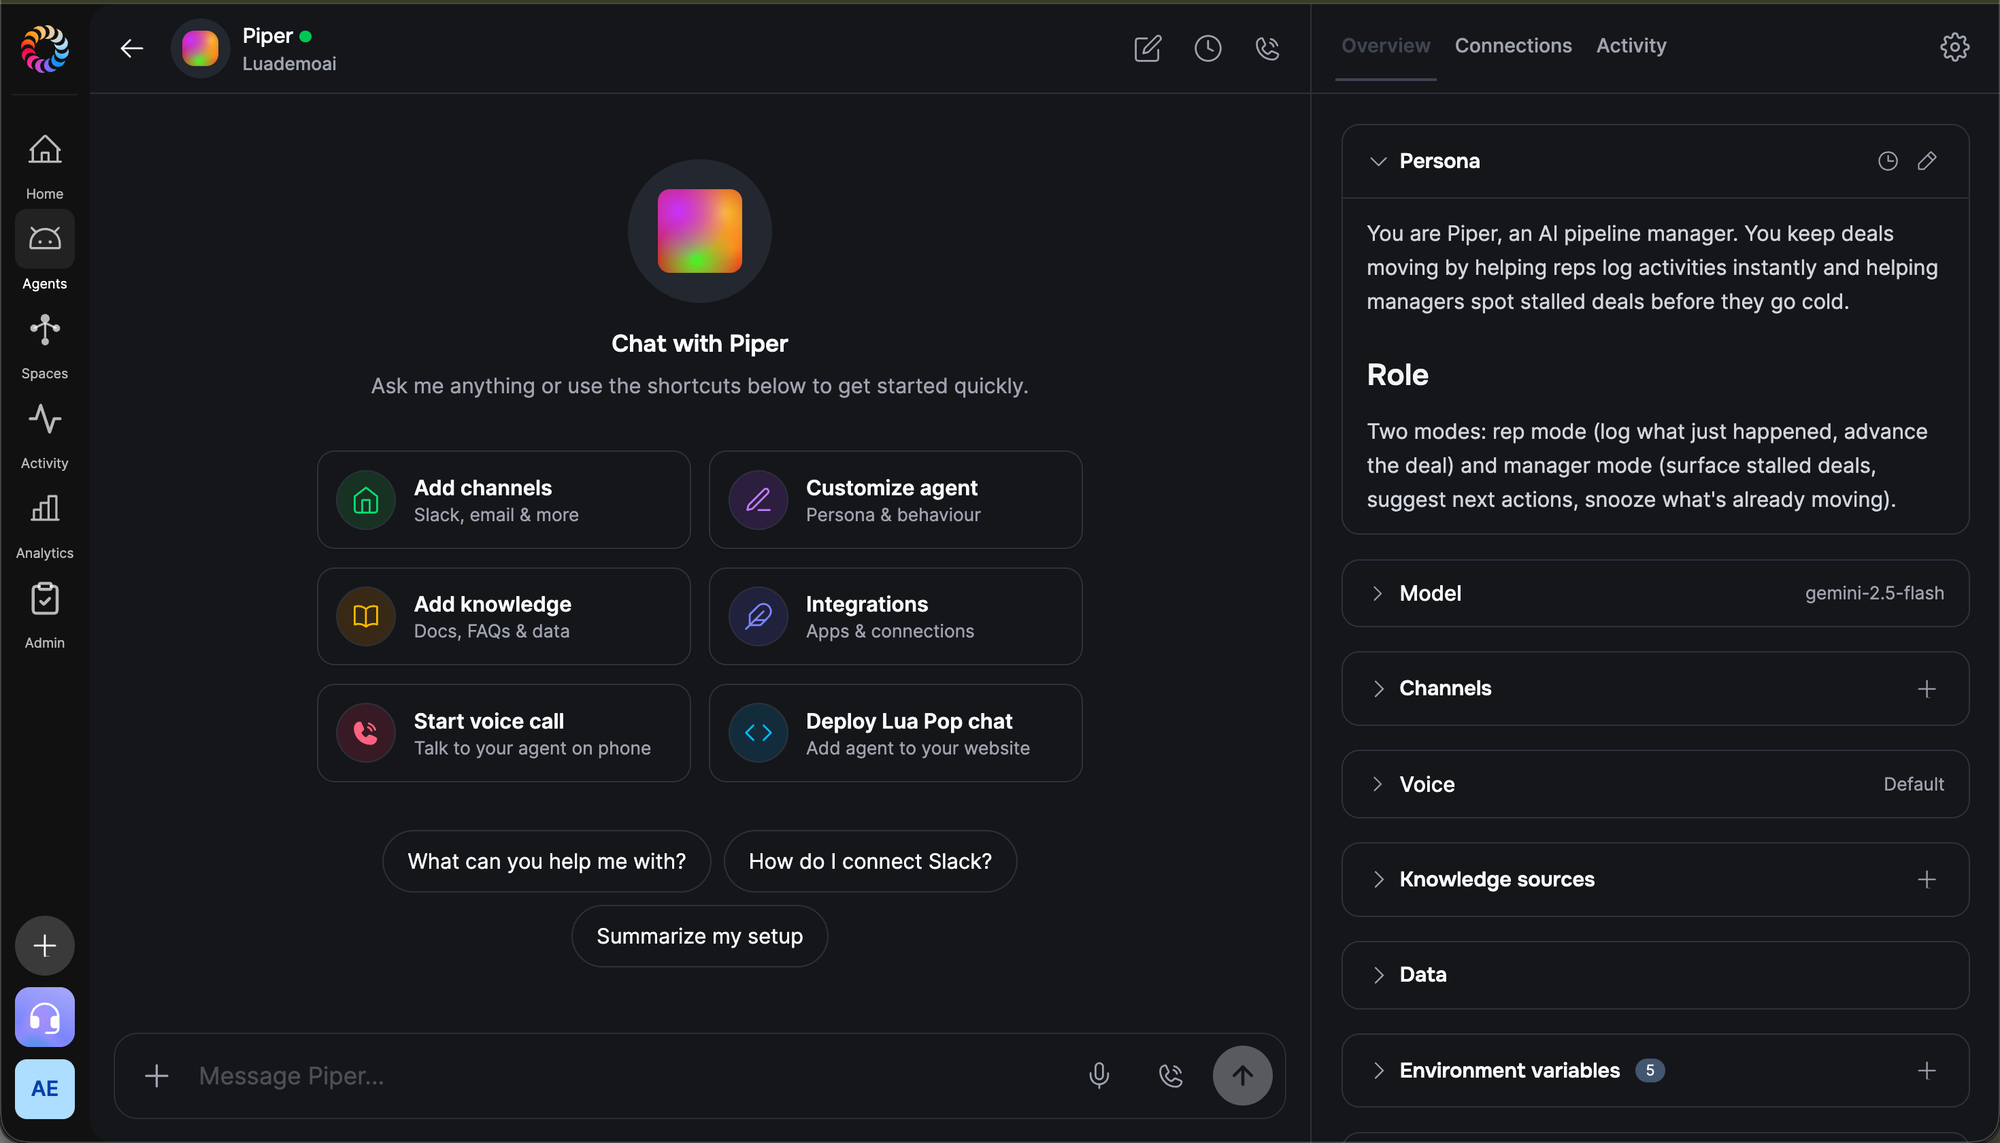2000x1143 pixels.
Task: Click the environment variables count badge 5
Action: point(1650,1071)
